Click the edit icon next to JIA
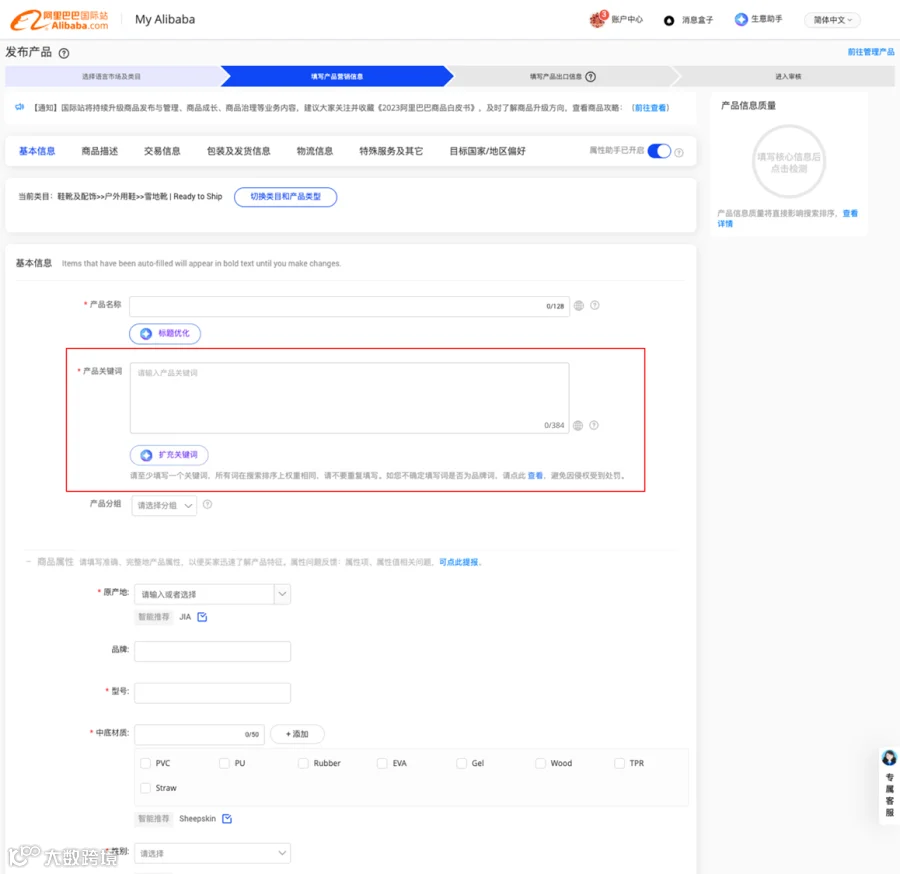The image size is (900, 874). tap(202, 617)
